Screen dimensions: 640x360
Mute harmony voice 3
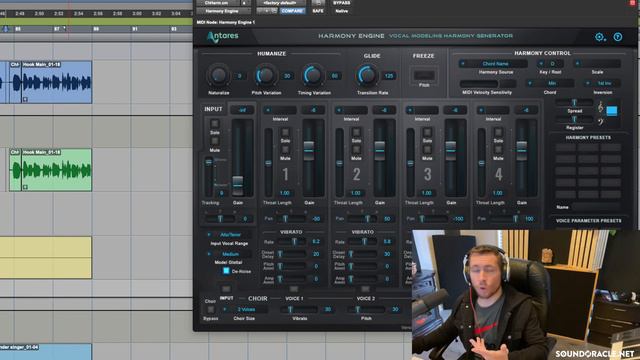(x=427, y=149)
